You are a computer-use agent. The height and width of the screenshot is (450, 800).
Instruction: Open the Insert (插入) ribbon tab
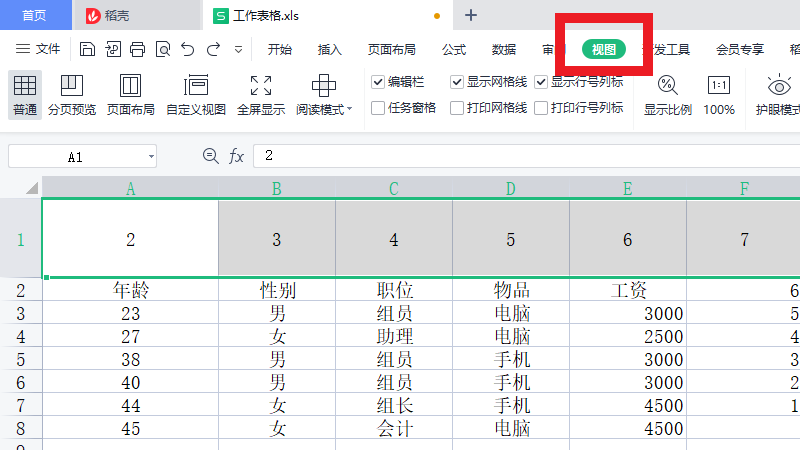(x=330, y=49)
